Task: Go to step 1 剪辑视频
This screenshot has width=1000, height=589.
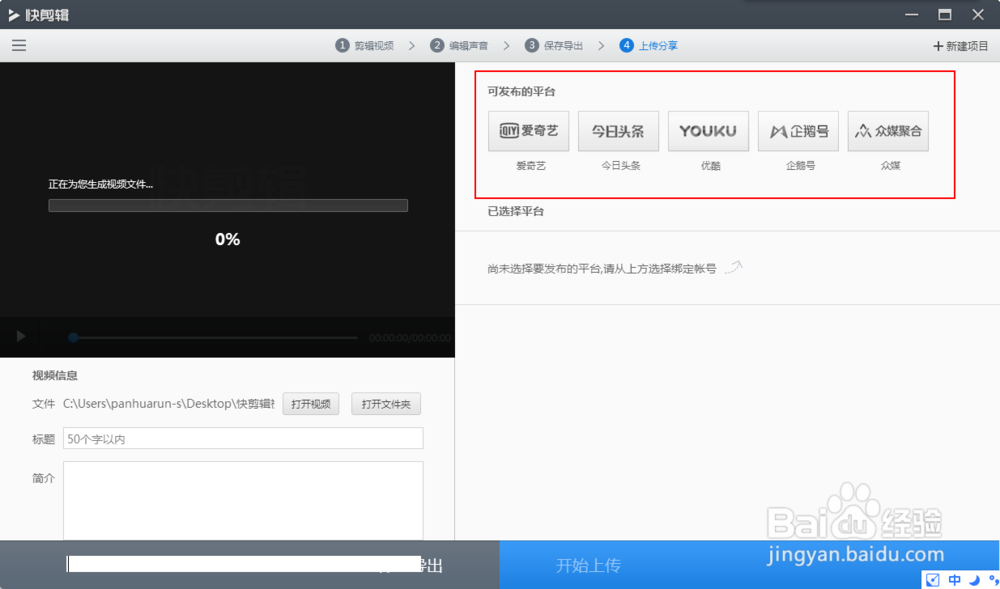Action: [x=365, y=45]
